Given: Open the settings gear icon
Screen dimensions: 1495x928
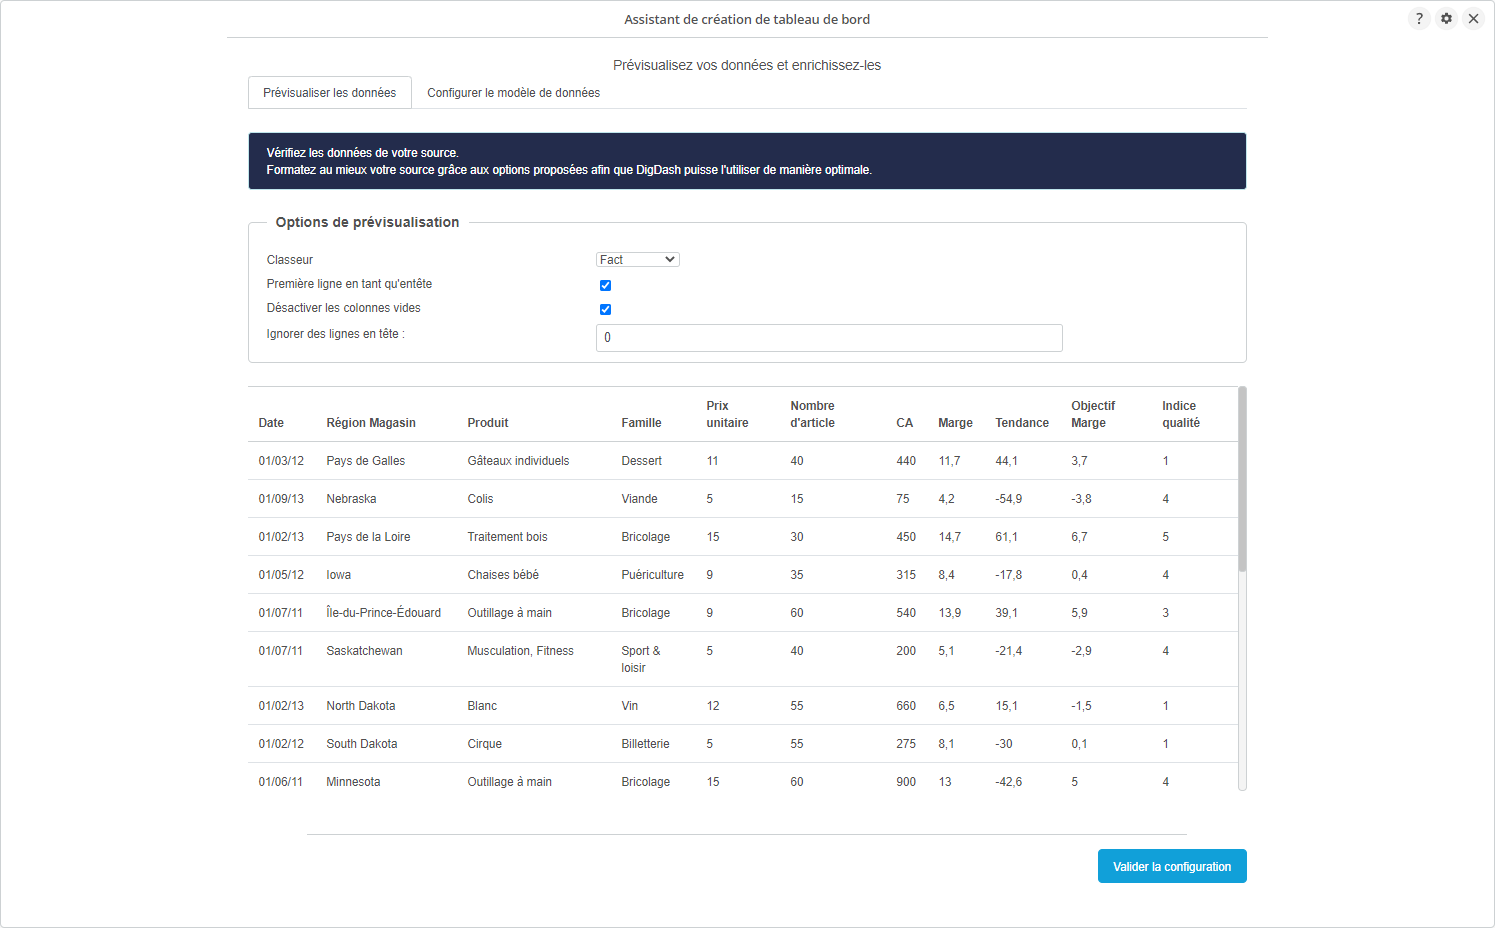Looking at the screenshot, I should coord(1446,19).
